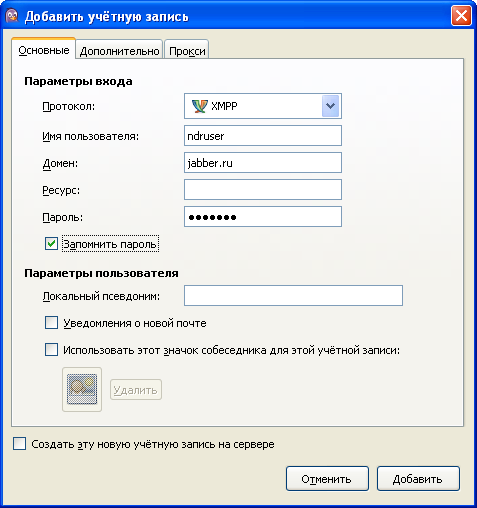Enable Уведомления о новой почте checkbox
Image resolution: width=477 pixels, height=508 pixels.
coord(51,323)
